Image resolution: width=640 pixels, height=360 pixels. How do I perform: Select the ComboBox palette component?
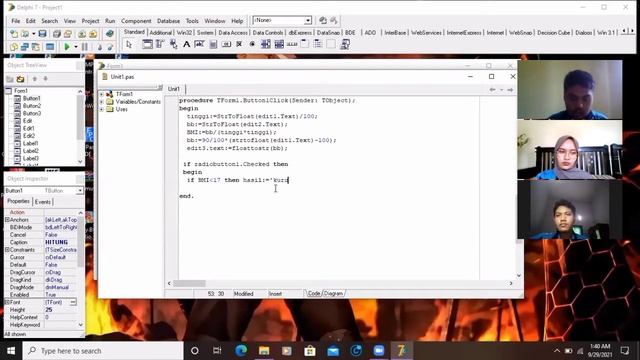point(279,44)
